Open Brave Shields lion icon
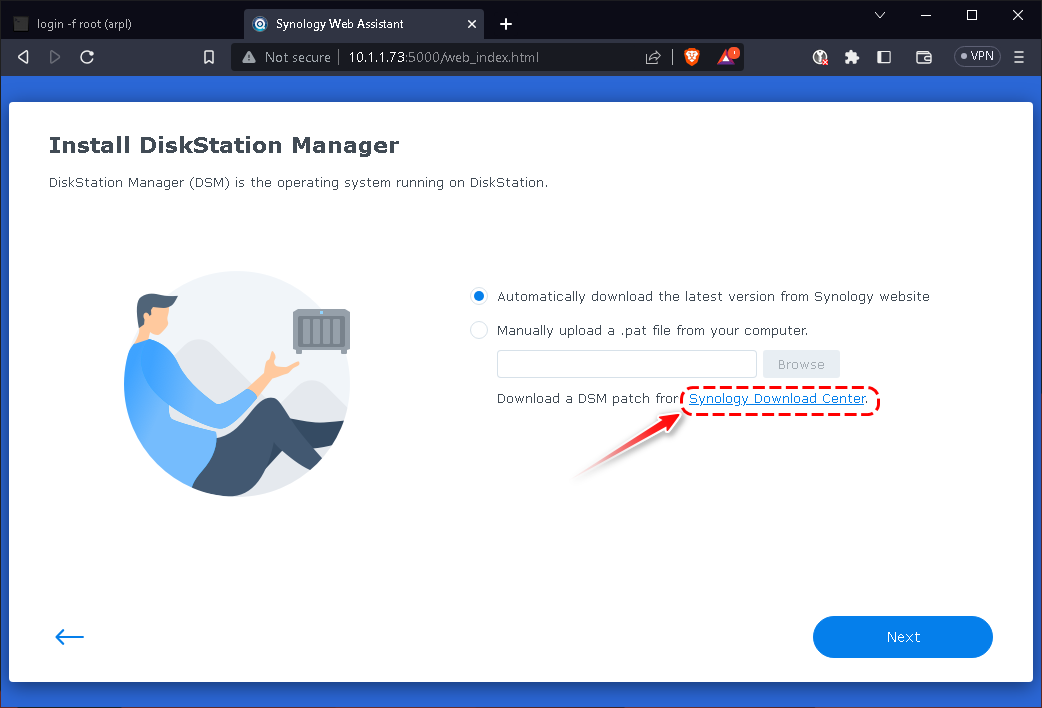 (x=692, y=57)
